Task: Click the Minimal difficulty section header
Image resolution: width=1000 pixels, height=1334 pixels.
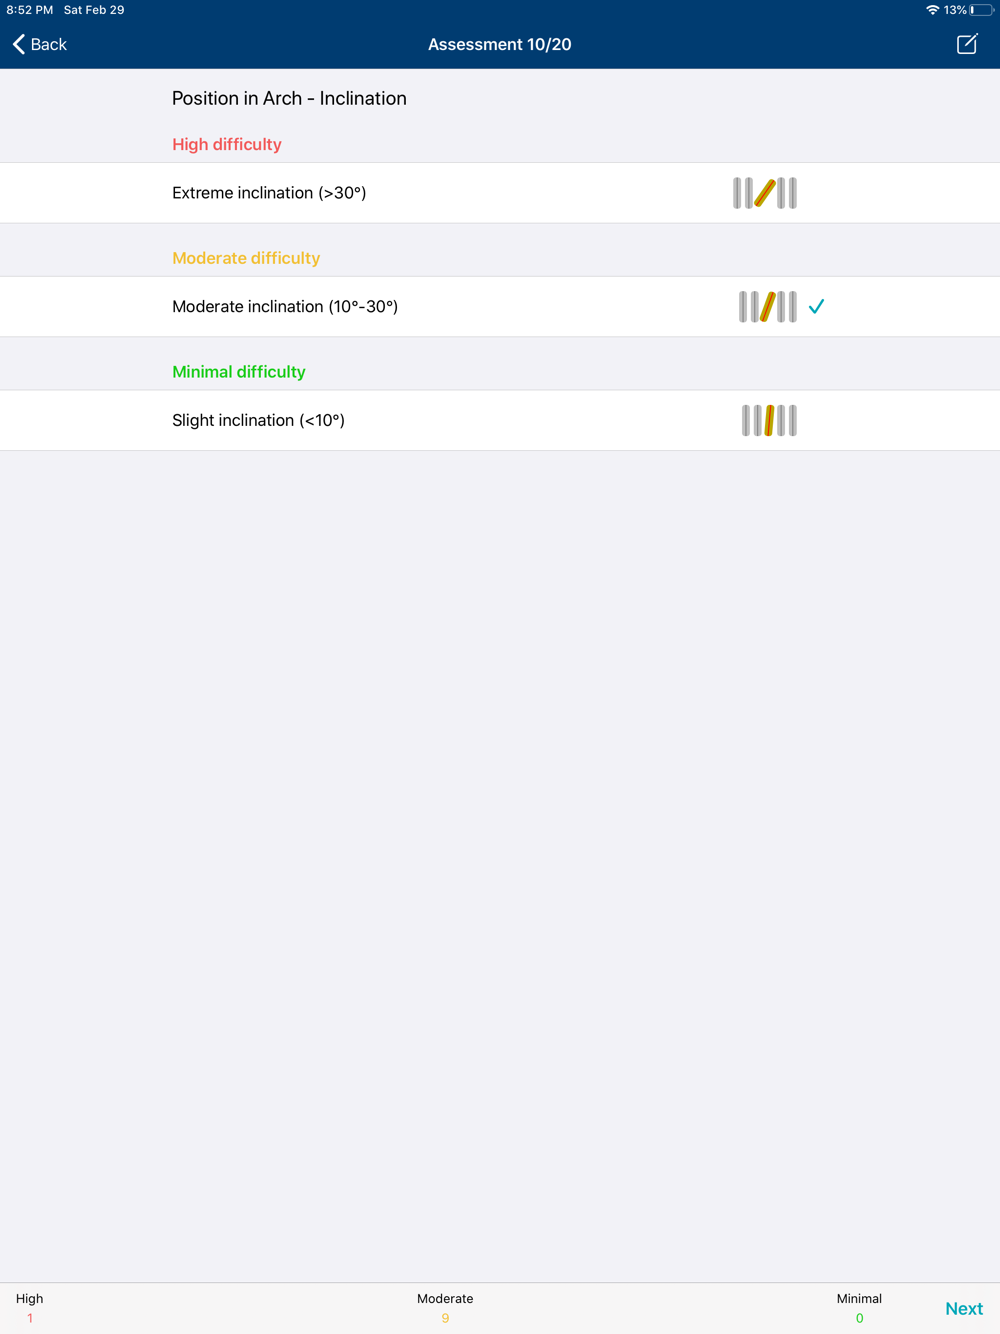Action: (239, 372)
